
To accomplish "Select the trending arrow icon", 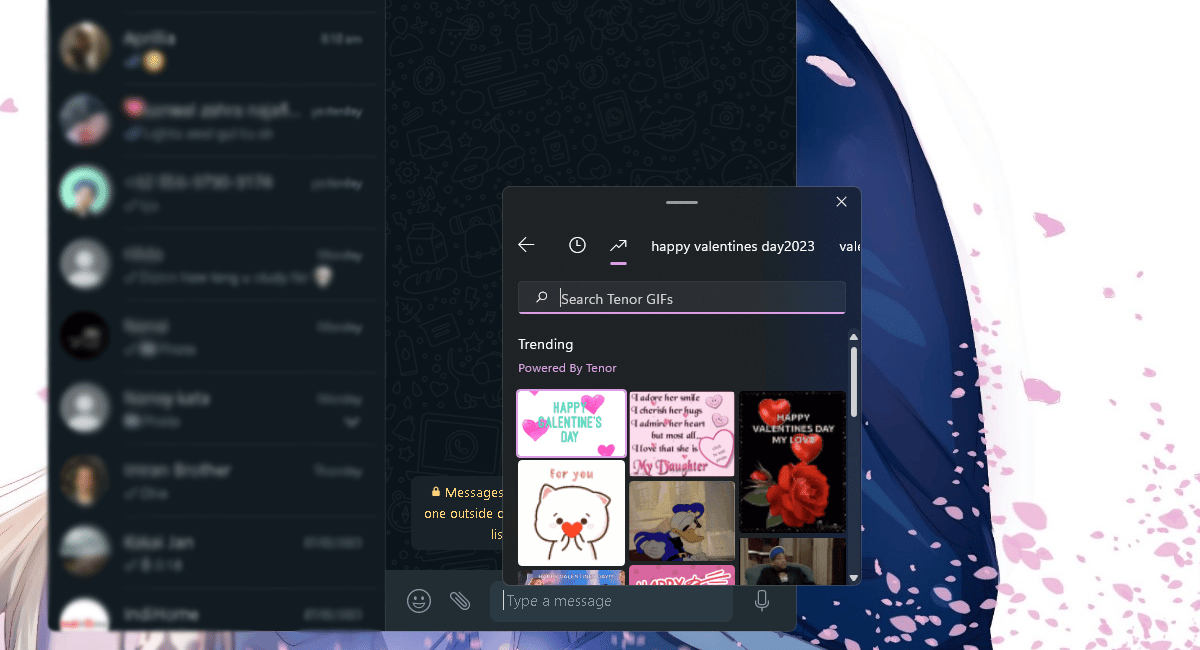I will 618,245.
